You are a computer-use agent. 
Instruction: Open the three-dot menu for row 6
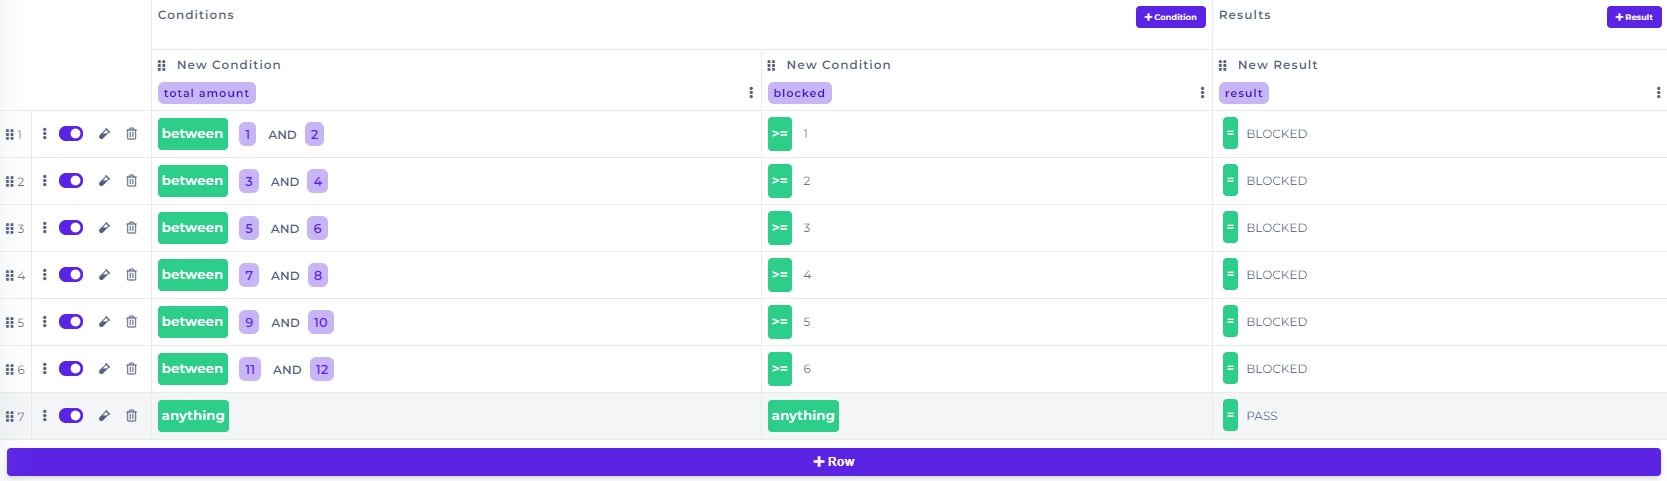pyautogui.click(x=44, y=369)
